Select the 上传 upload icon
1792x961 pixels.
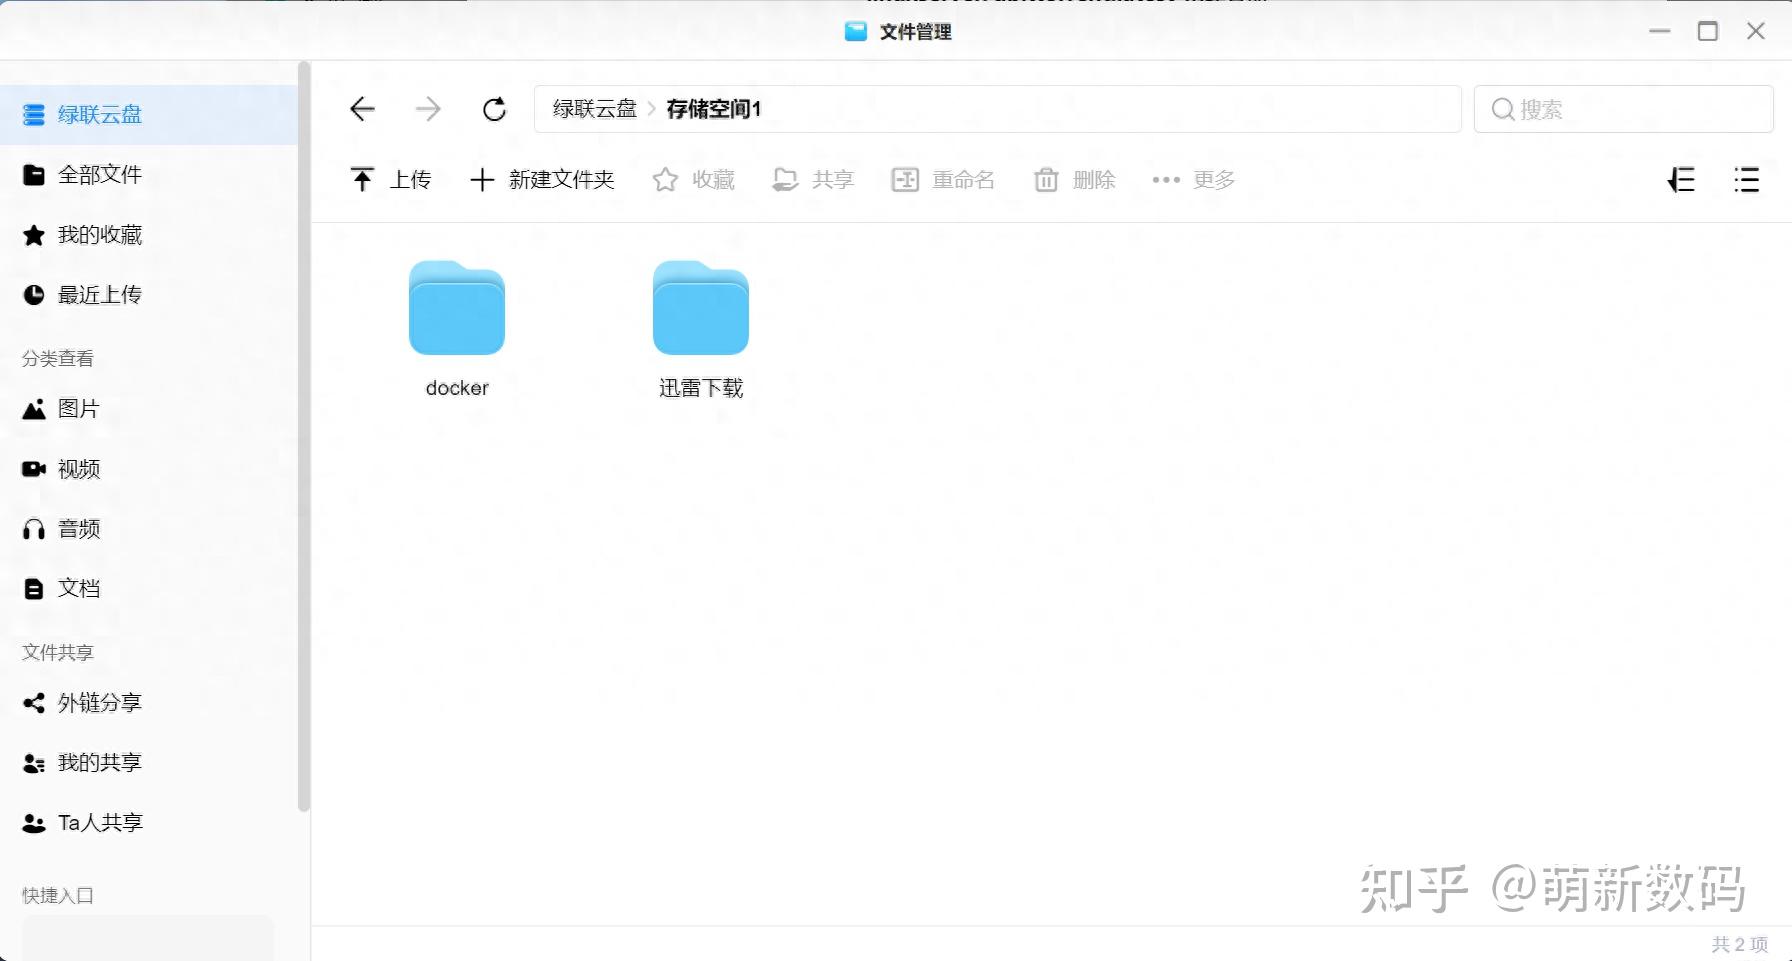point(363,180)
